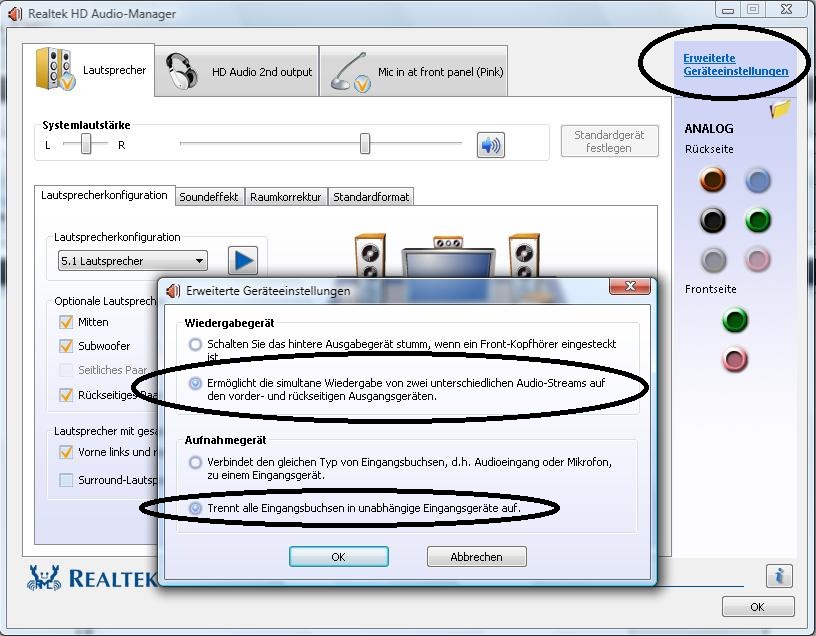Toggle Vorne links und rechts checkbox
The image size is (816, 636).
click(66, 452)
